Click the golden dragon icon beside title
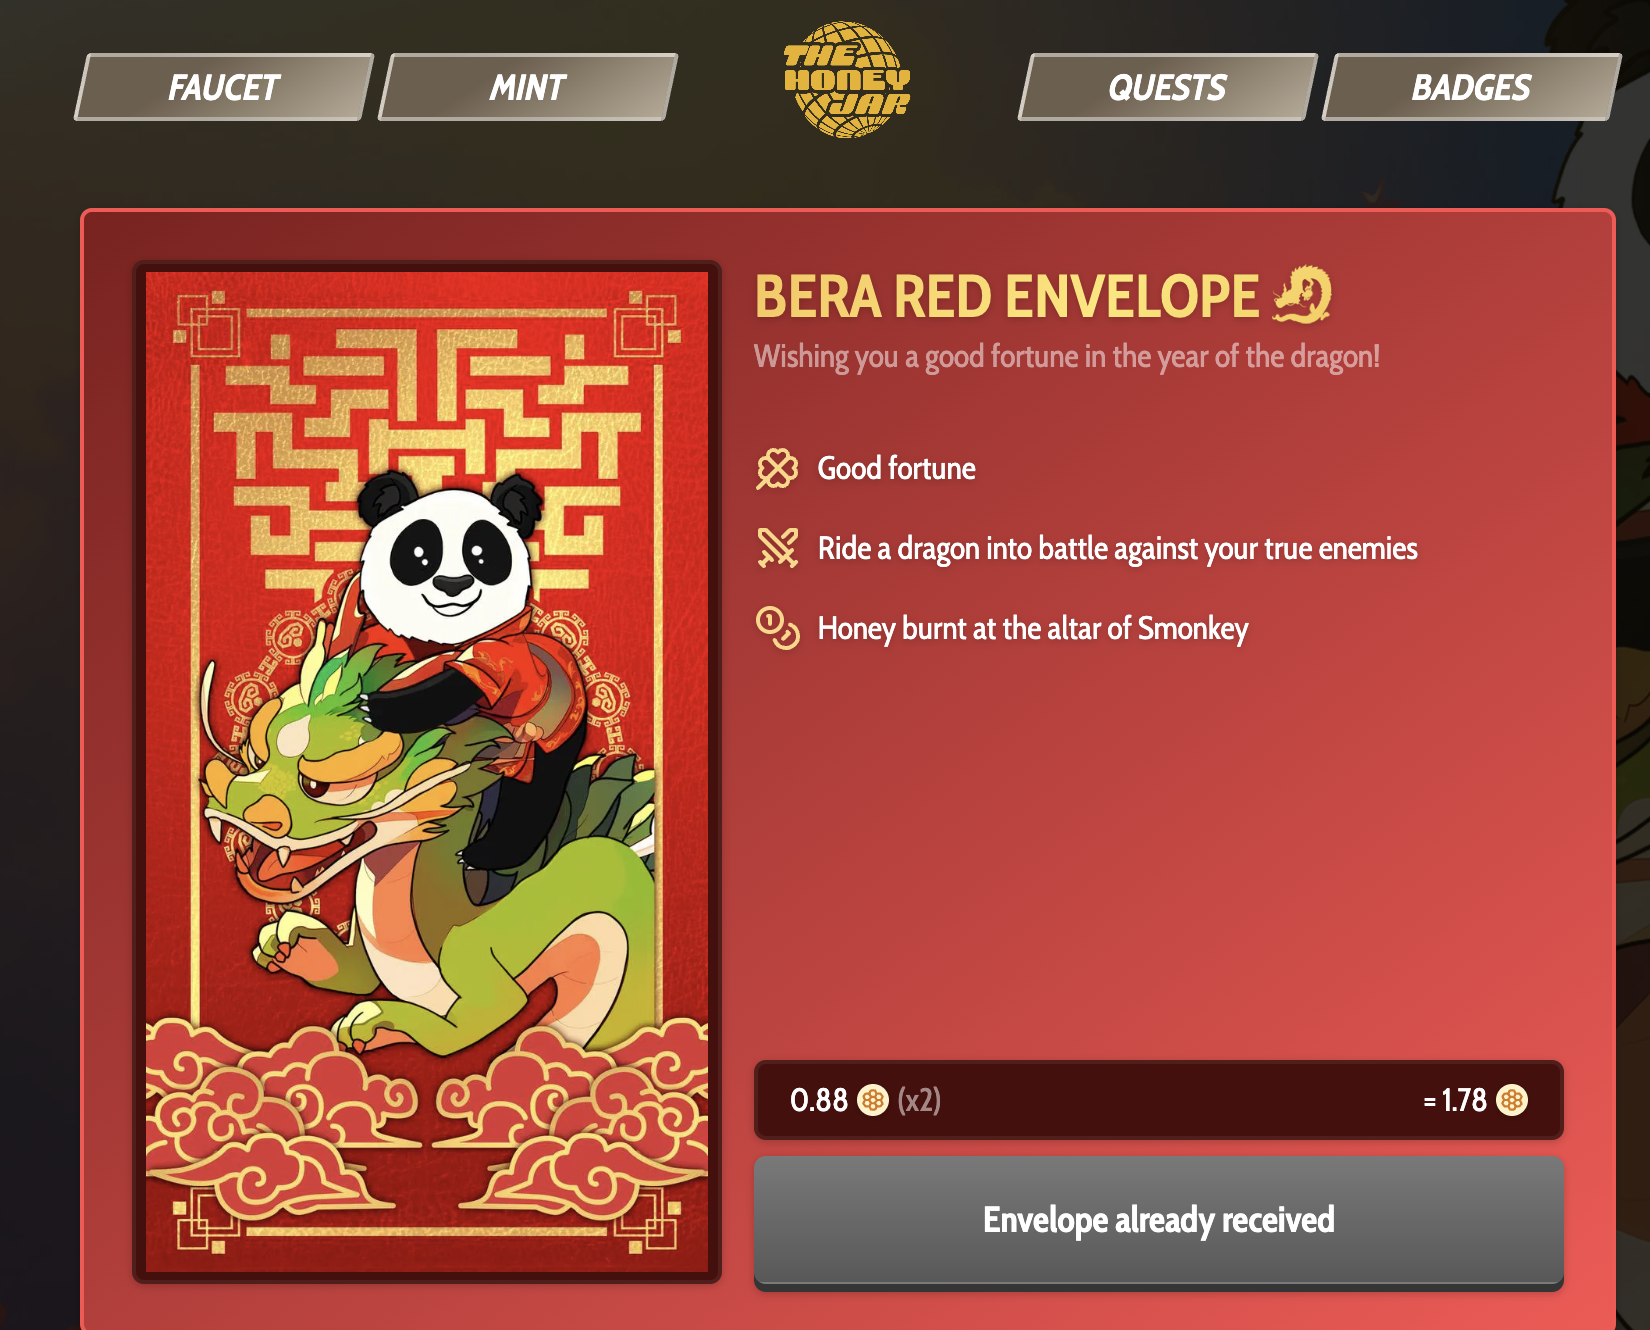 (1302, 295)
